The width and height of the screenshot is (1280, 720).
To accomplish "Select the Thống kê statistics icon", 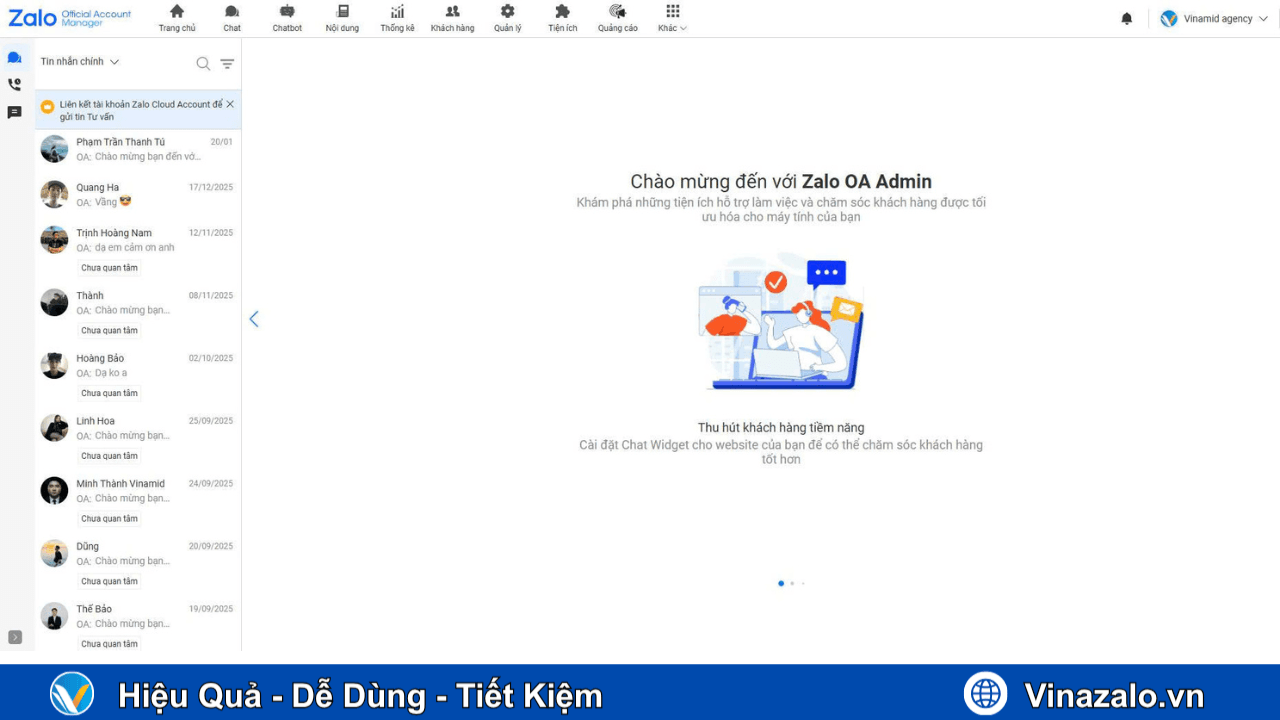I will (x=397, y=17).
